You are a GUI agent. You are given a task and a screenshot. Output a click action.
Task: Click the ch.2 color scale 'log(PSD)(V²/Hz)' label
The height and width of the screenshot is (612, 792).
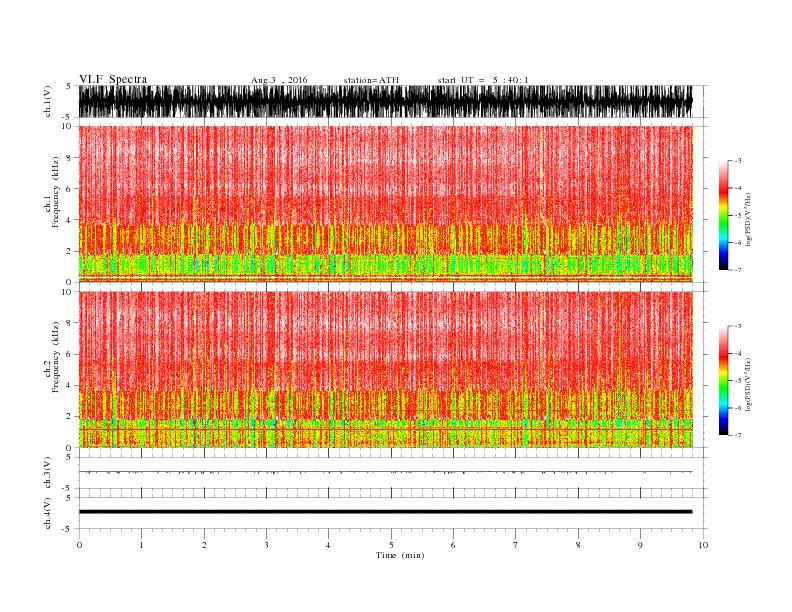pos(749,385)
